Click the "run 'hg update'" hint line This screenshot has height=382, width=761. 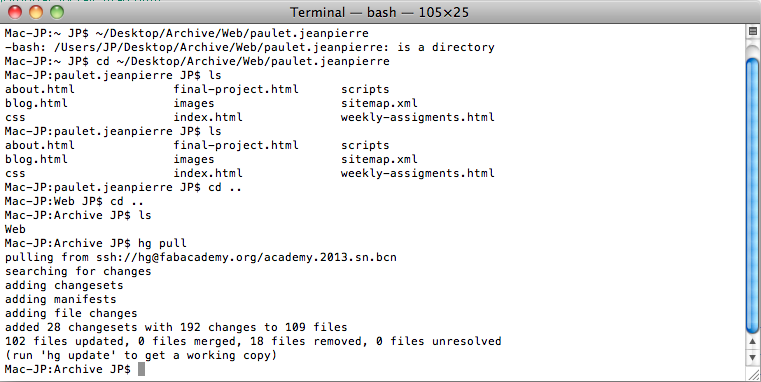point(141,356)
